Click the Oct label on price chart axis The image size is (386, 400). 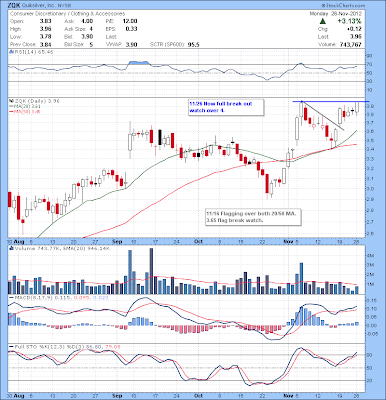[x=199, y=241]
